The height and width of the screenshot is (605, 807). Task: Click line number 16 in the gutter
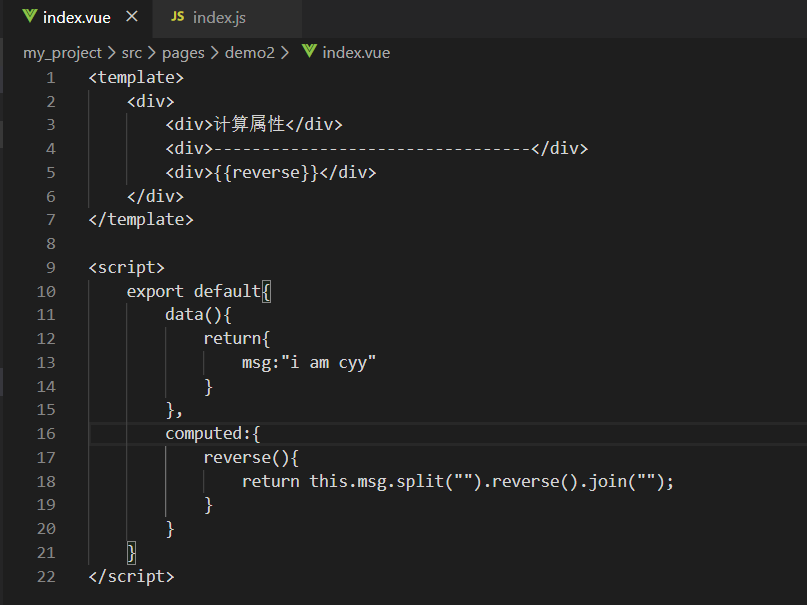[45, 433]
